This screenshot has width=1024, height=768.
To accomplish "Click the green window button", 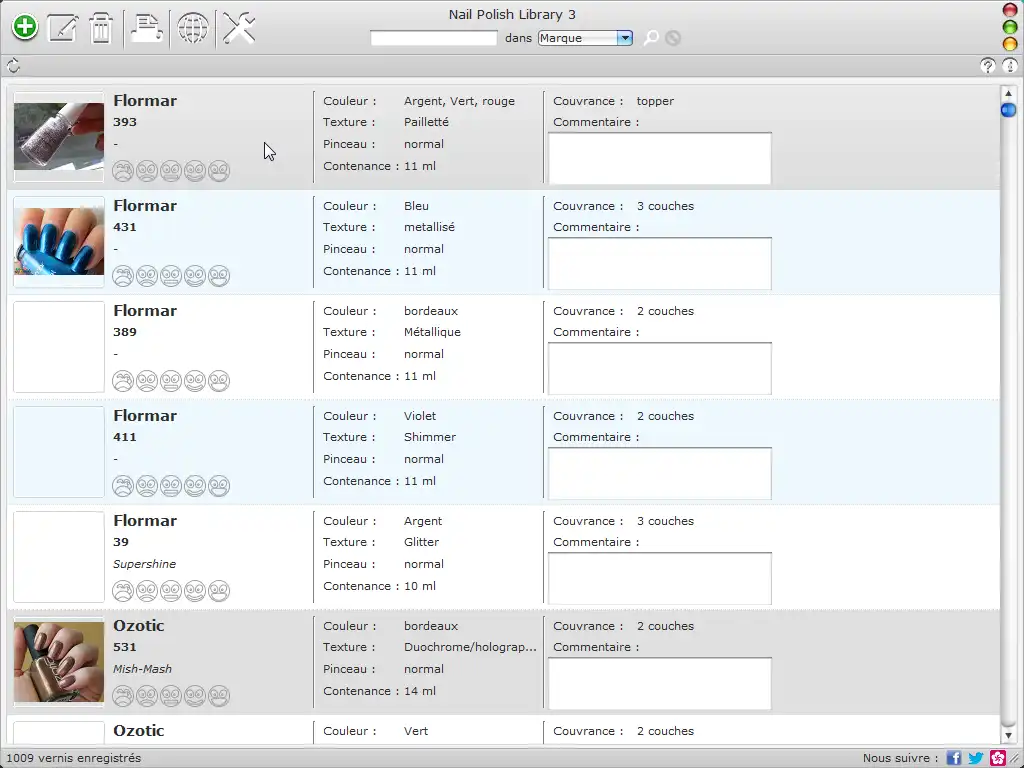I will coord(1010,27).
